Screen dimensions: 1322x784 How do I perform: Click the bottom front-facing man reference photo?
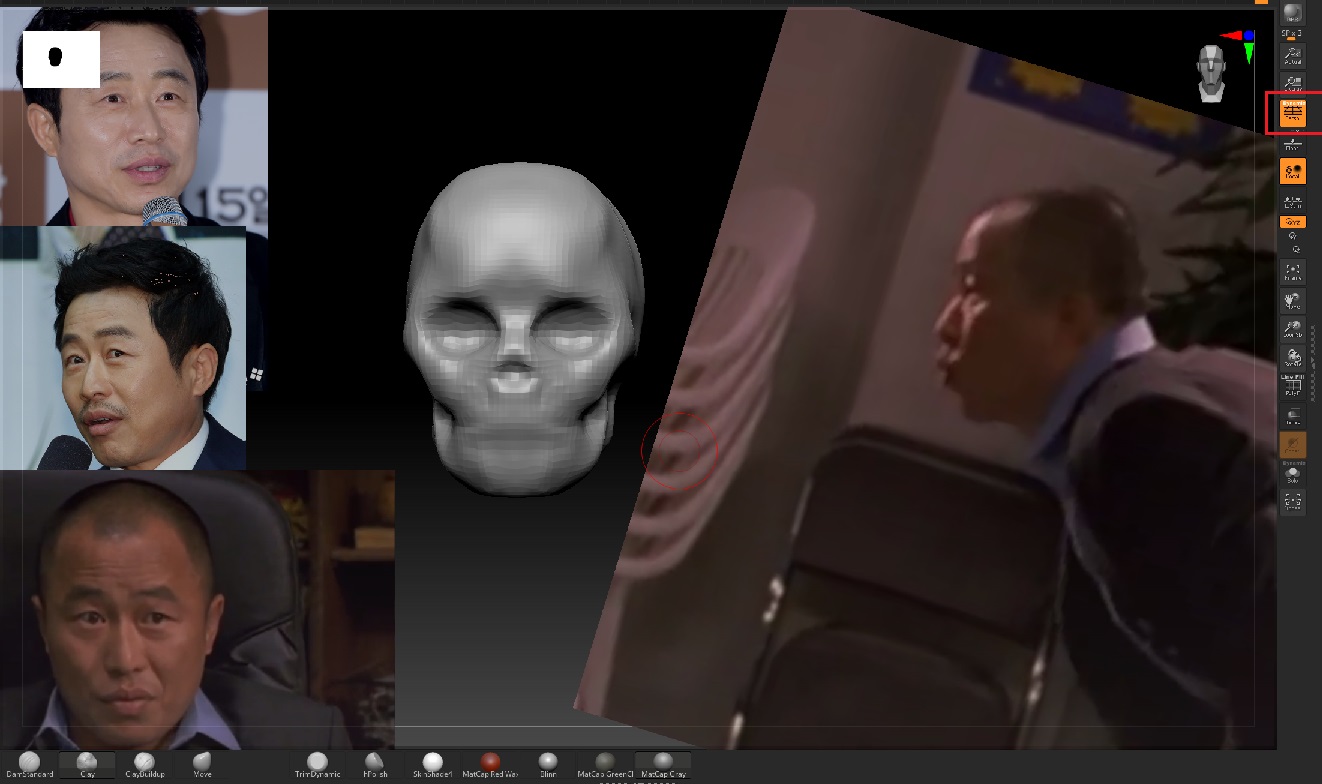[x=197, y=609]
